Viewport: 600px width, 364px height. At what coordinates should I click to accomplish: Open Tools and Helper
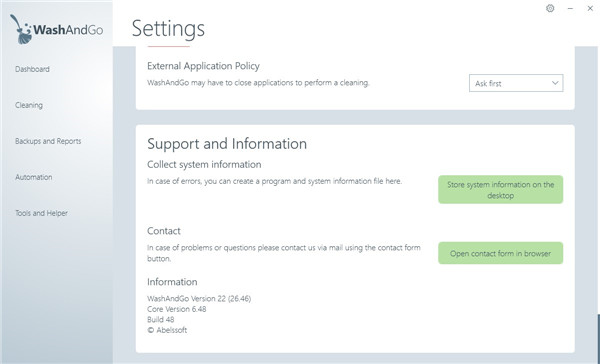click(x=41, y=213)
